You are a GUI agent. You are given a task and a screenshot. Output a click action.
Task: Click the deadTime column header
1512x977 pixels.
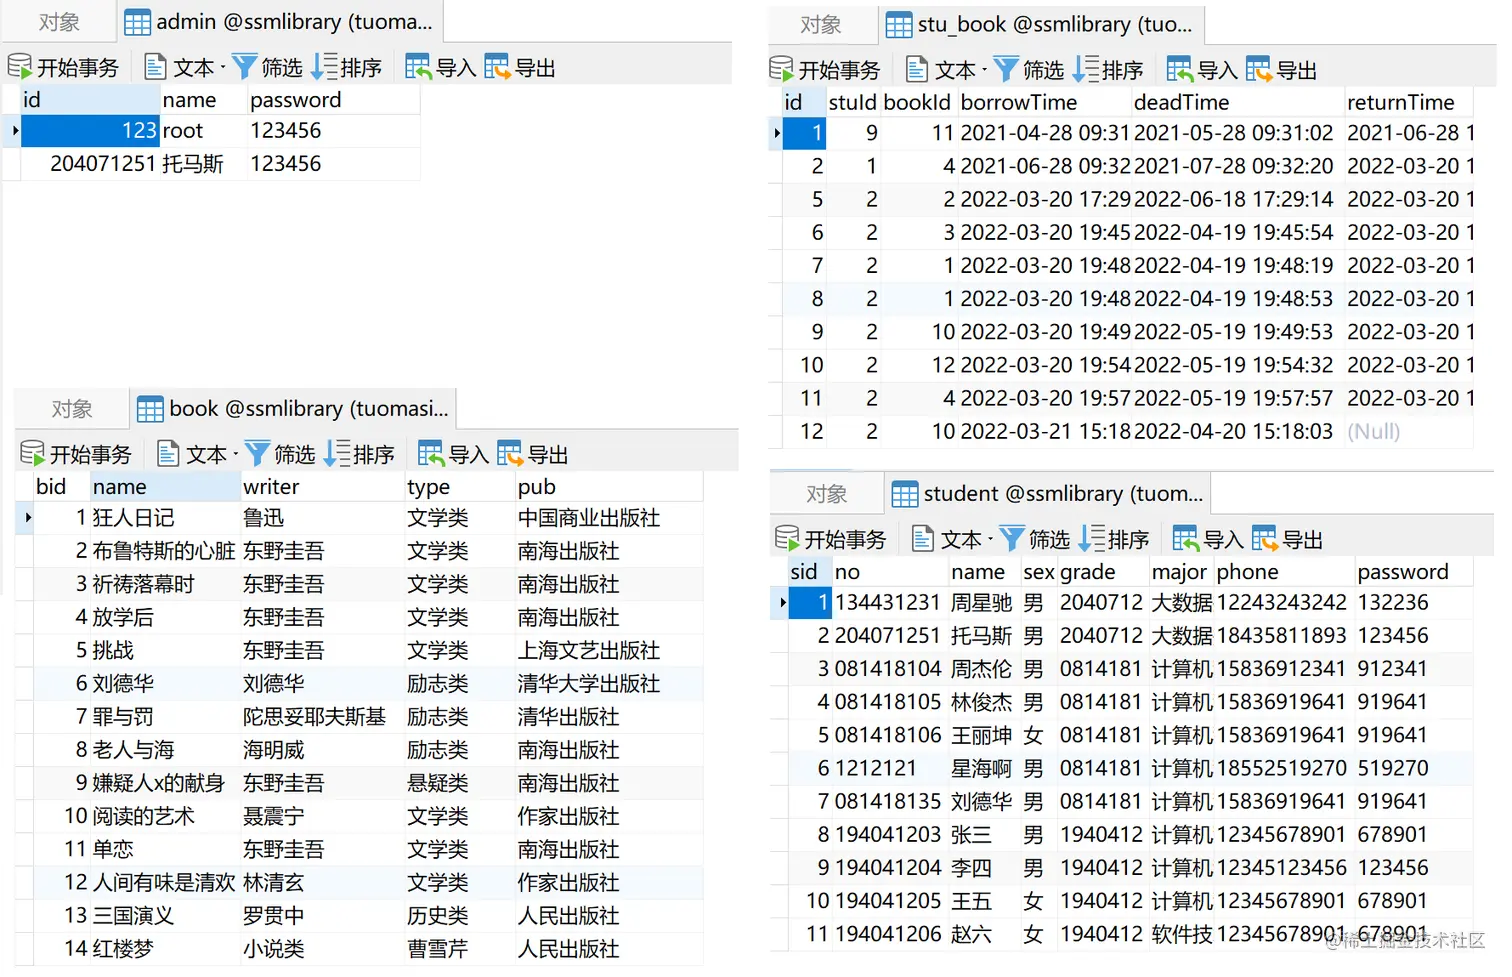pos(1237,102)
